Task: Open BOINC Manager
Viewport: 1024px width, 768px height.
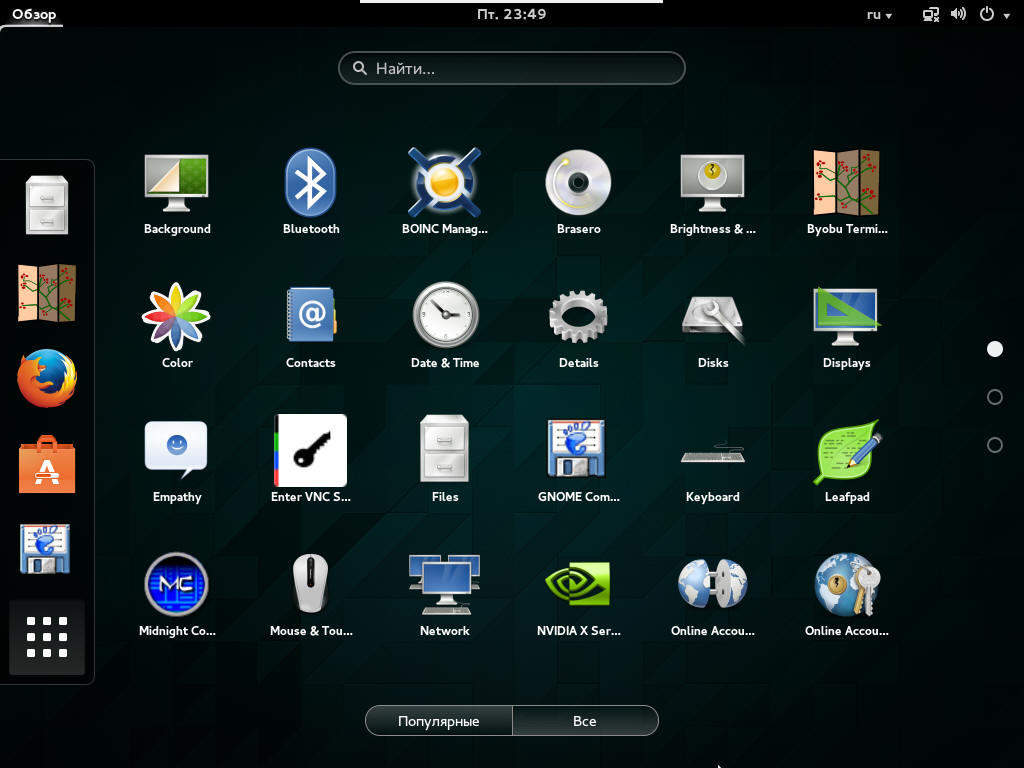Action: coord(445,191)
